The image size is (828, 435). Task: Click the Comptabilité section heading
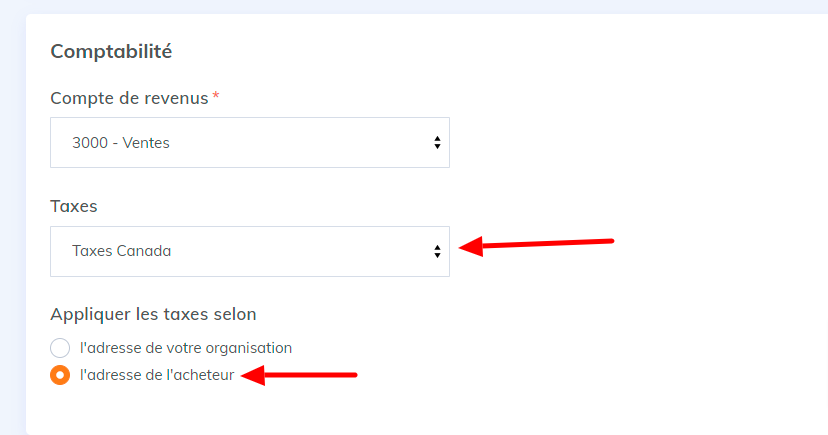pos(111,51)
